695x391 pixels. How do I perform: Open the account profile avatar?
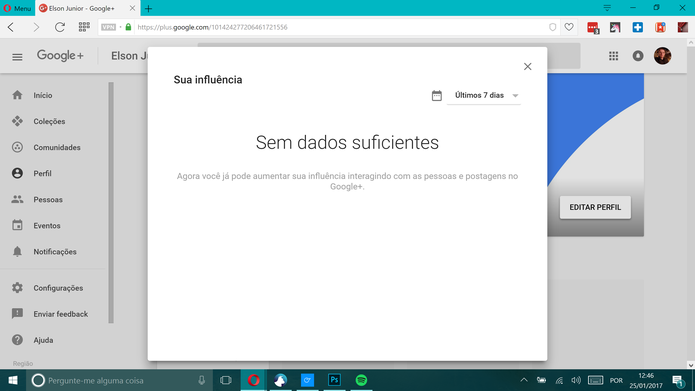pyautogui.click(x=663, y=56)
